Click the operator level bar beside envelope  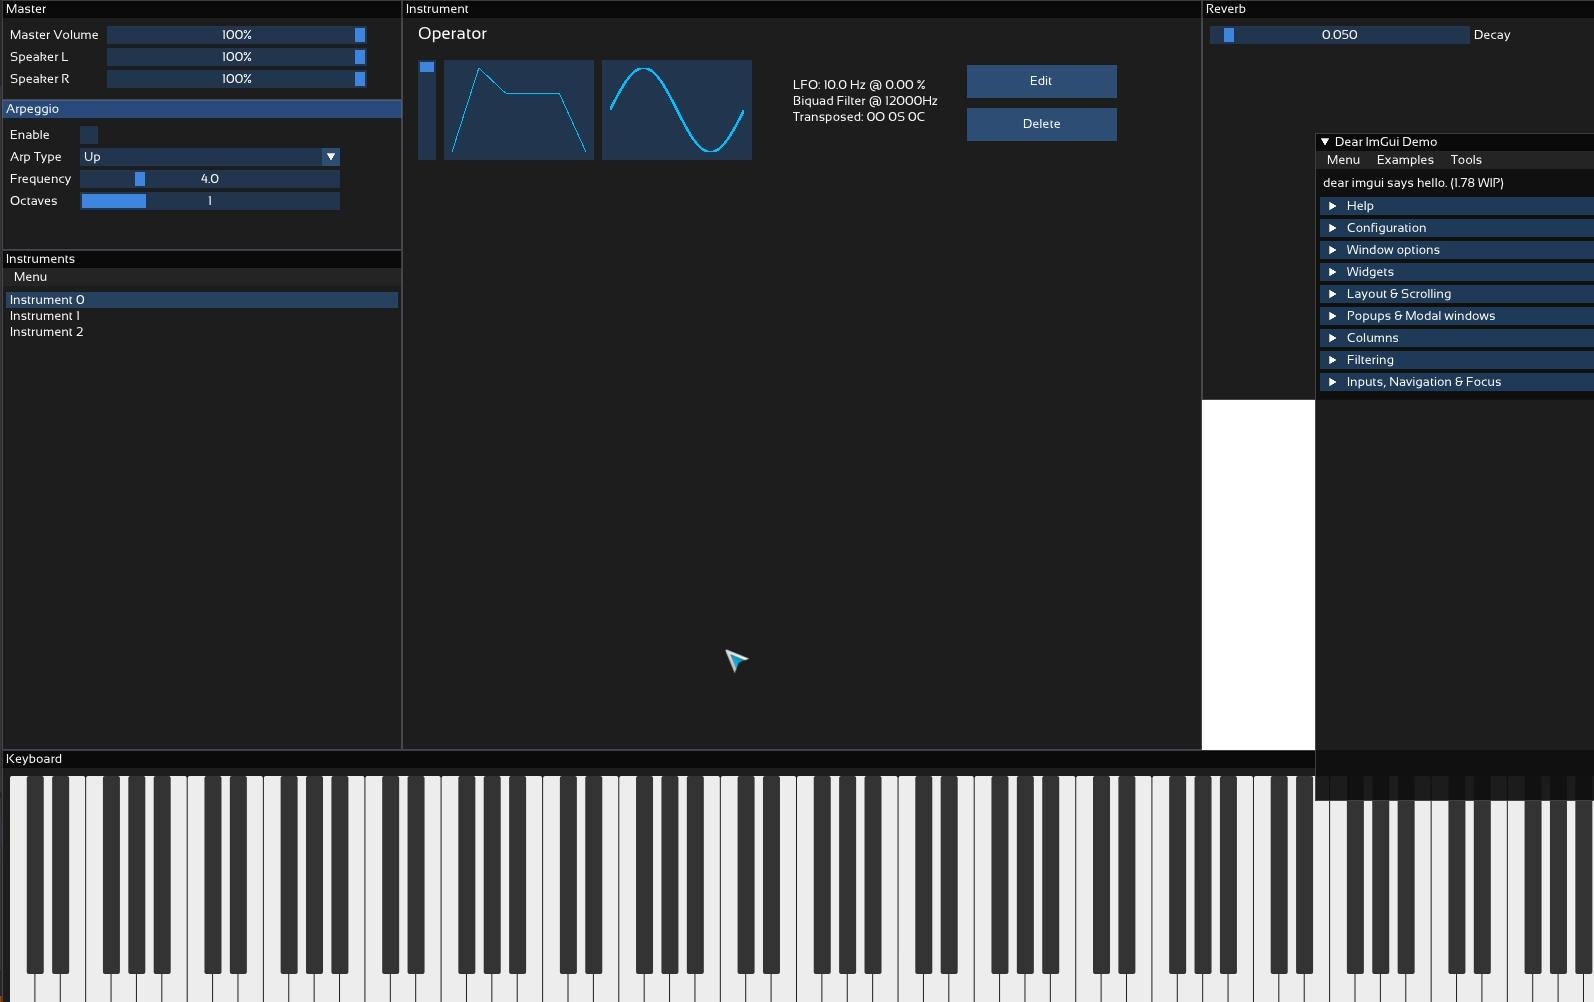pyautogui.click(x=427, y=110)
